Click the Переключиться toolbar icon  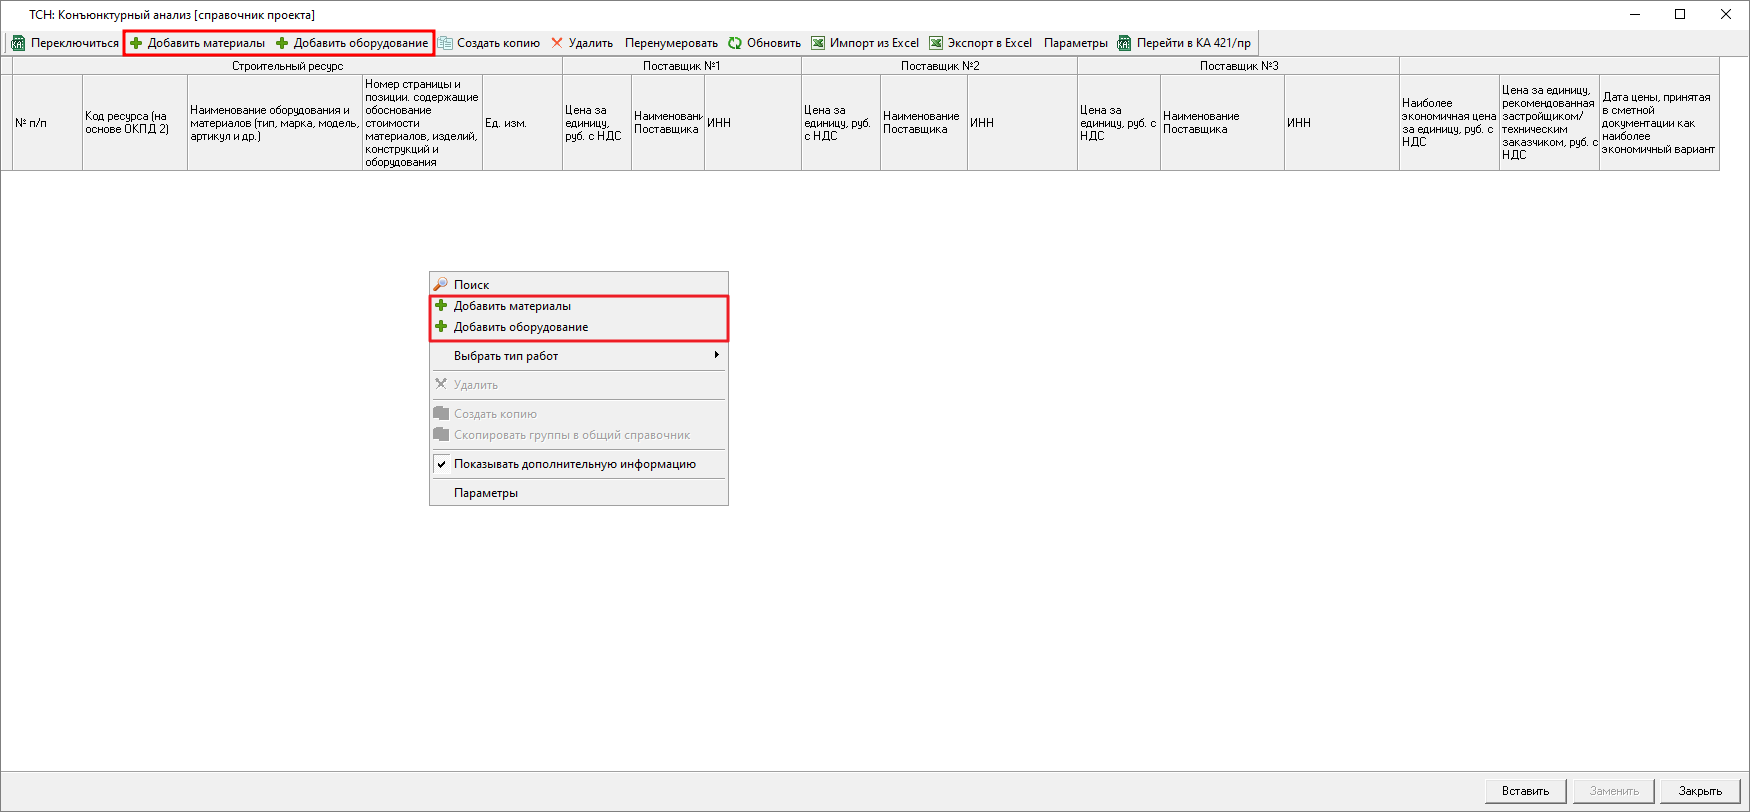coord(18,43)
